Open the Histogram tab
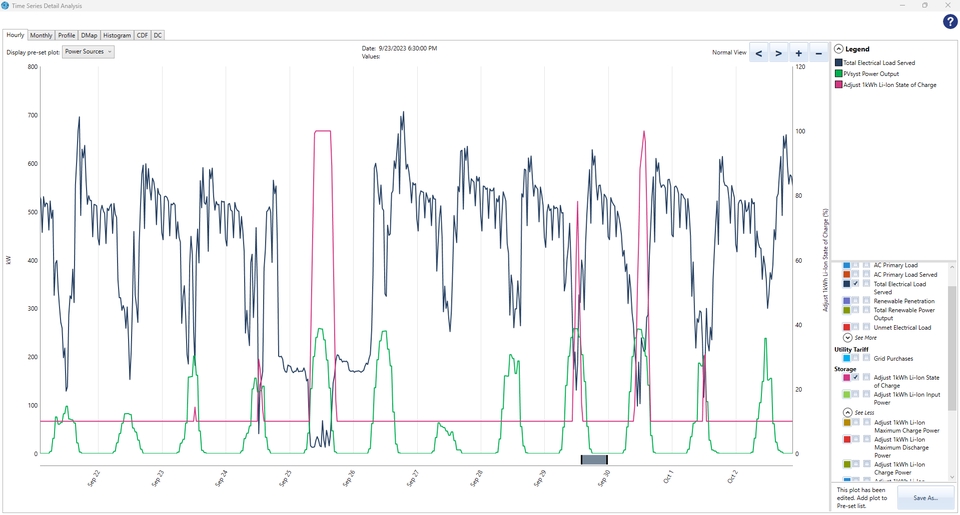The width and height of the screenshot is (960, 515). (x=117, y=36)
